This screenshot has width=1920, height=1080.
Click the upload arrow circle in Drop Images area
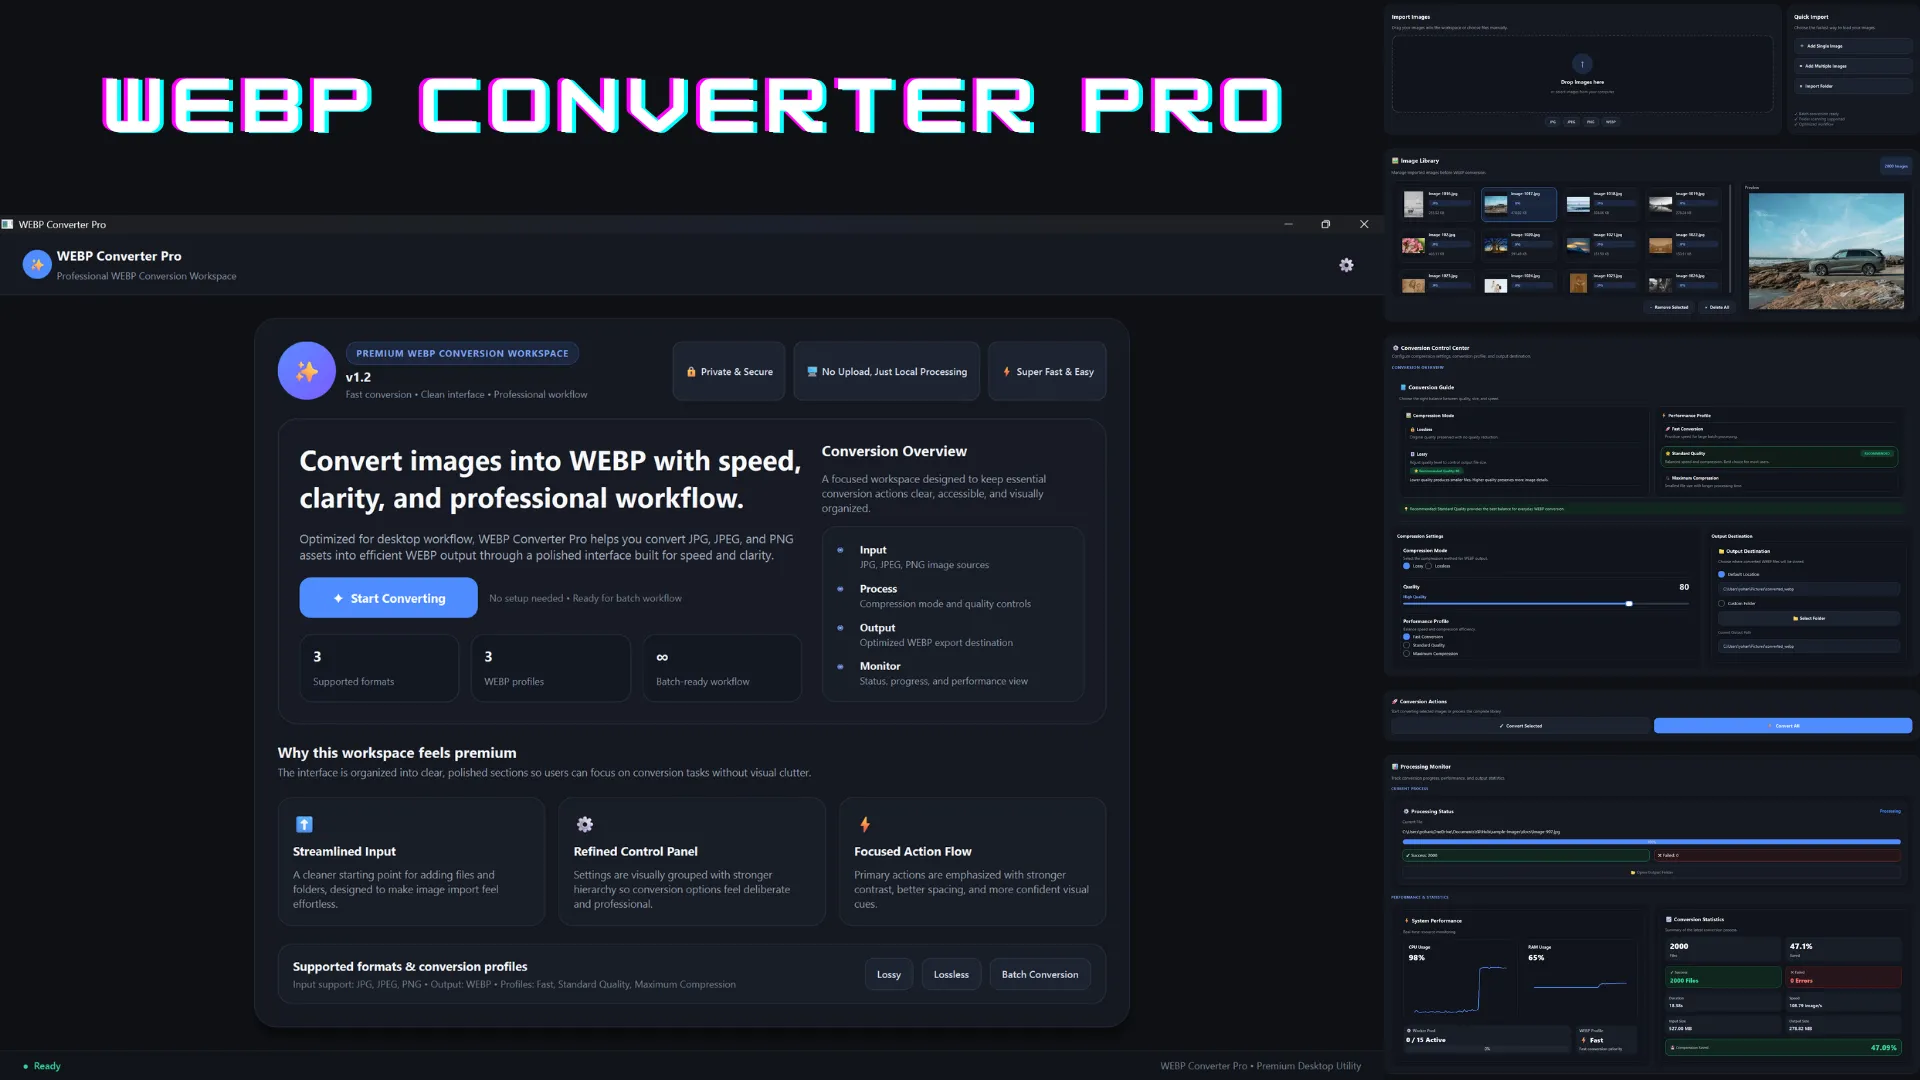[1582, 64]
